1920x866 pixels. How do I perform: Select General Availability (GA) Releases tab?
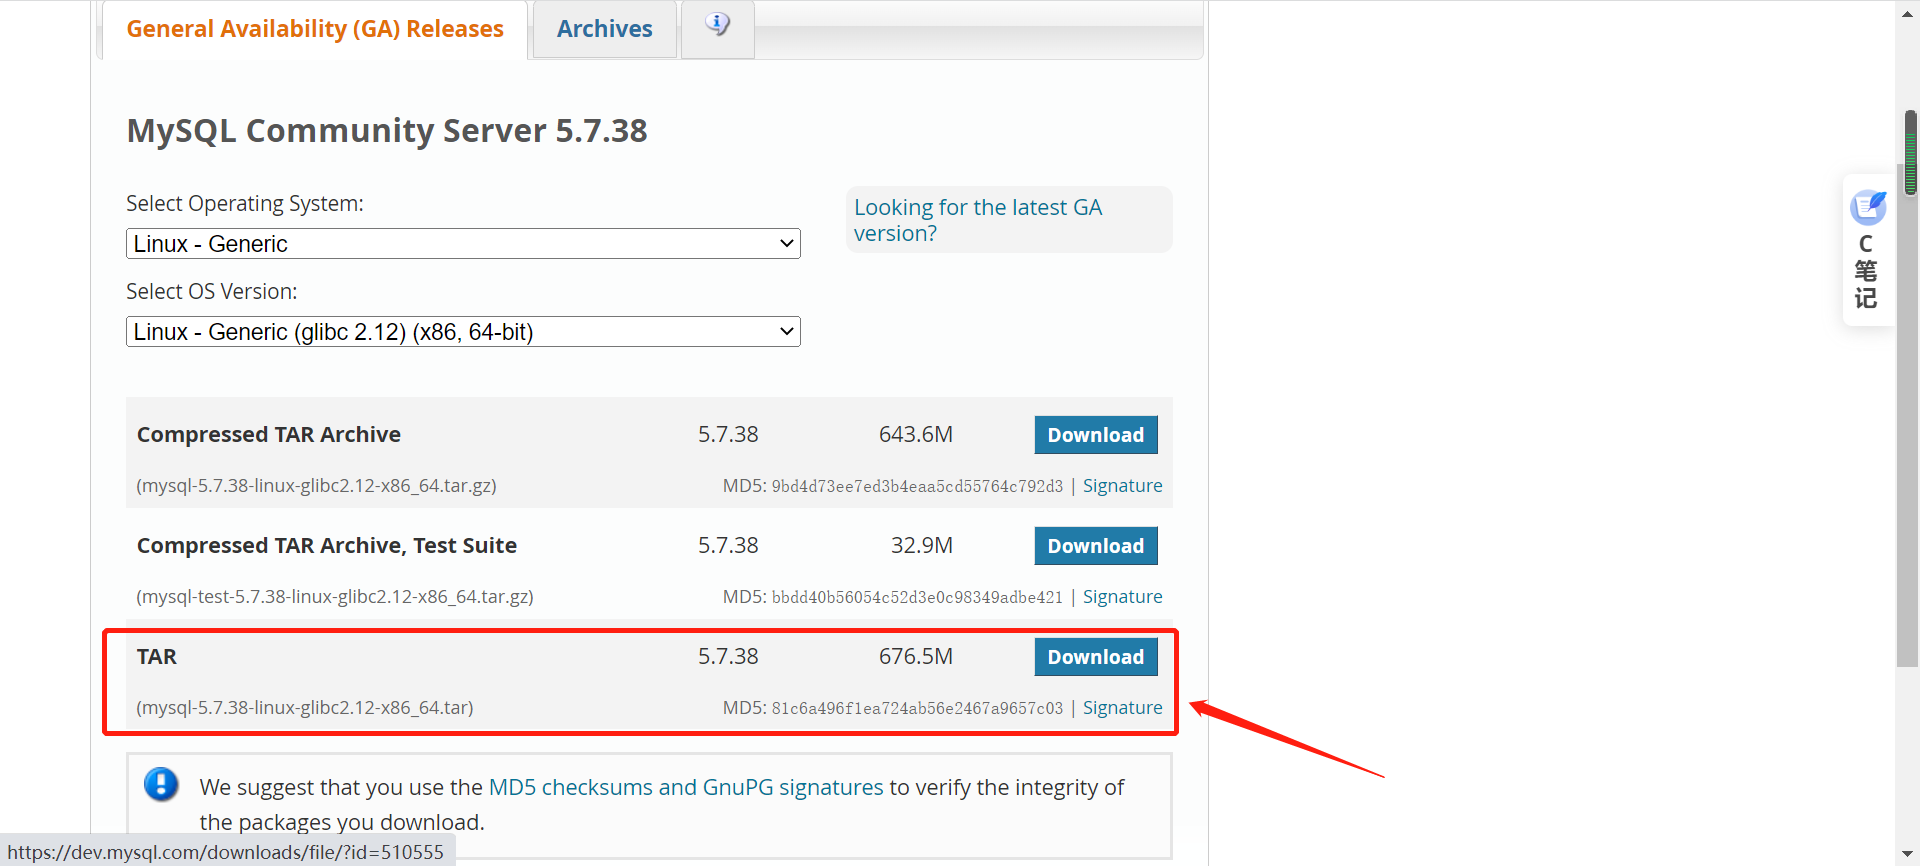coord(315,29)
